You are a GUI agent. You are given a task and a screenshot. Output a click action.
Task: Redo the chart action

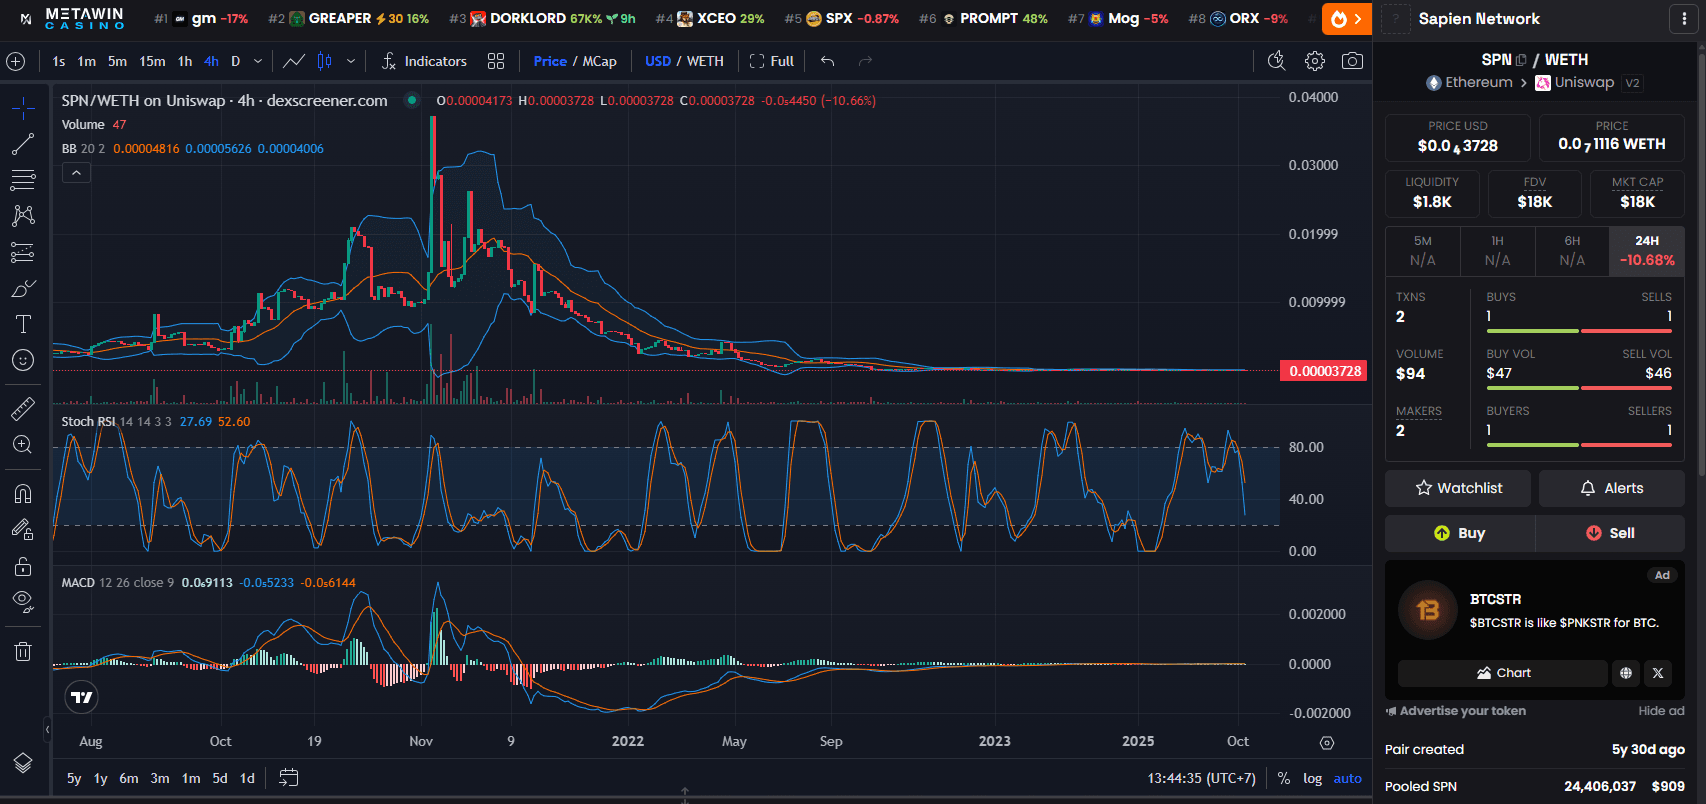[x=865, y=61]
